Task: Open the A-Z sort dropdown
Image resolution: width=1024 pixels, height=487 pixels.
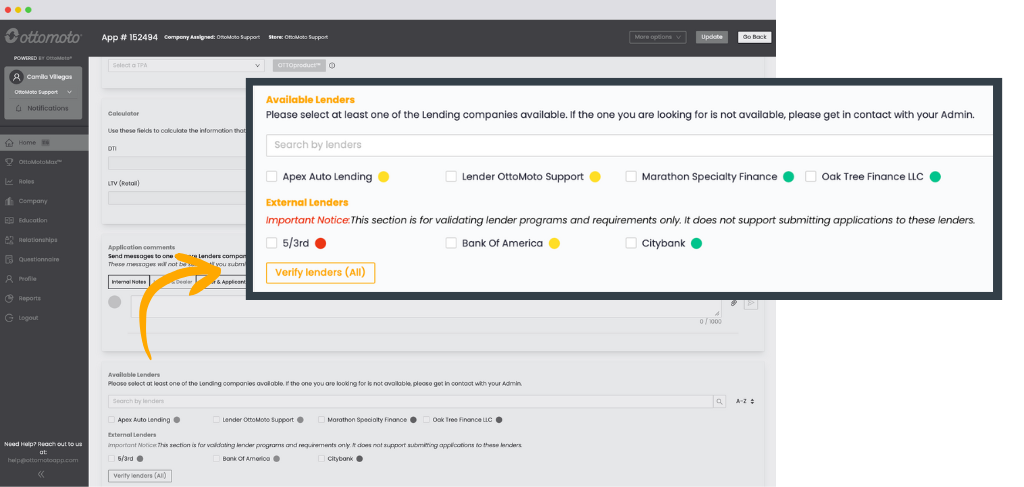Action: pyautogui.click(x=745, y=401)
